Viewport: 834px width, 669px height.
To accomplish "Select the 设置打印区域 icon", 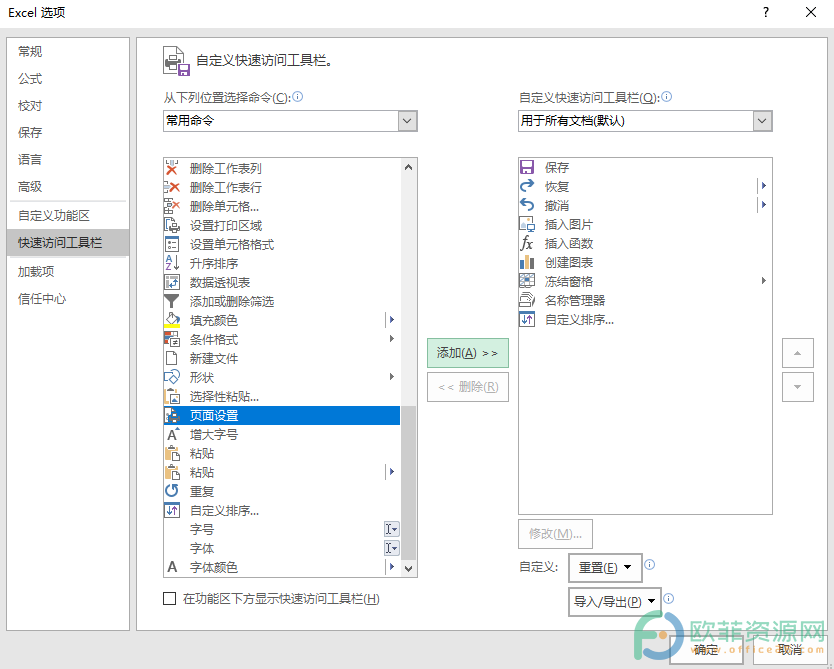I will pyautogui.click(x=172, y=225).
